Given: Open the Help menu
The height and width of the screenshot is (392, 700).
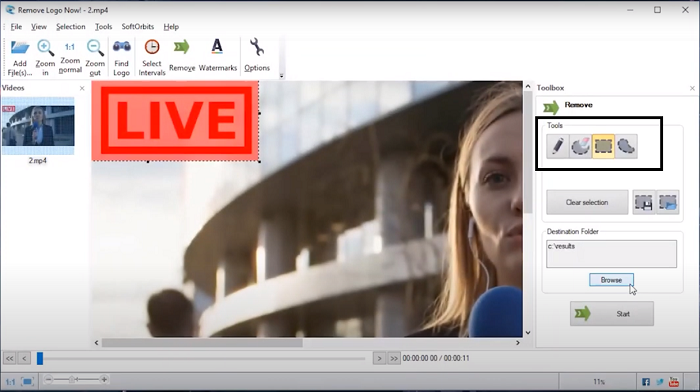Looking at the screenshot, I should 171,27.
